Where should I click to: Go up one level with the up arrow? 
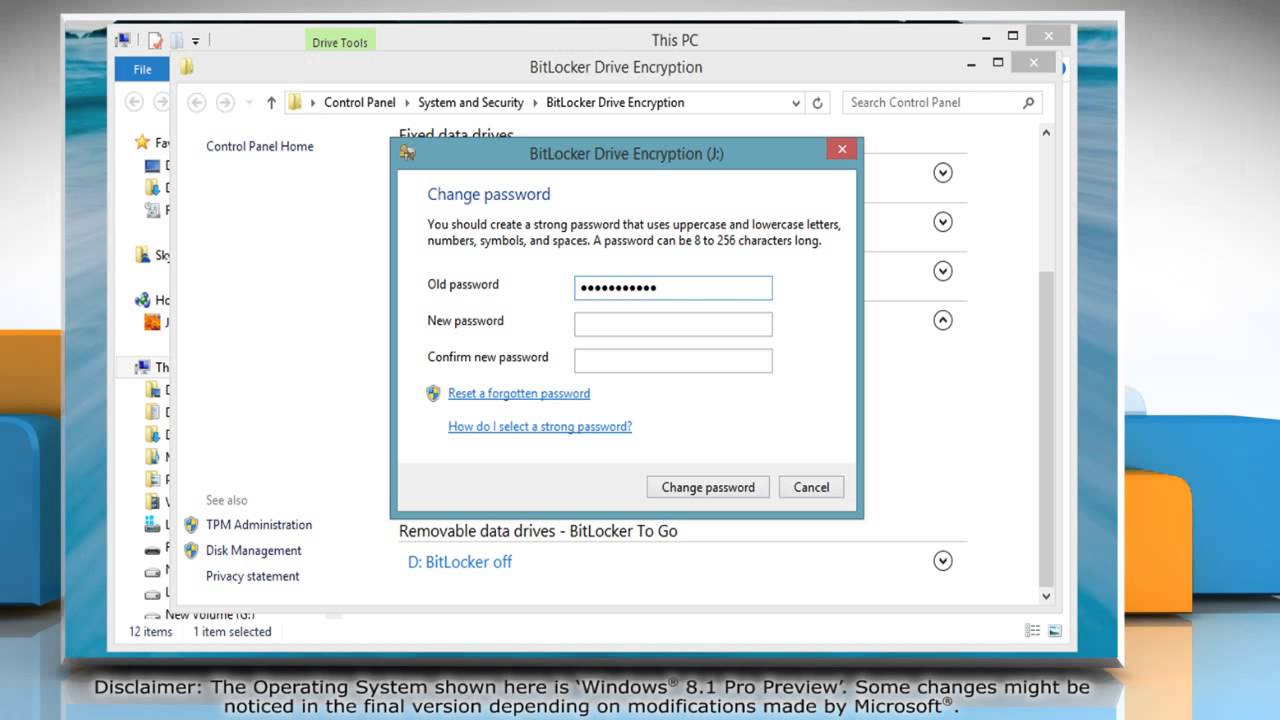(271, 102)
